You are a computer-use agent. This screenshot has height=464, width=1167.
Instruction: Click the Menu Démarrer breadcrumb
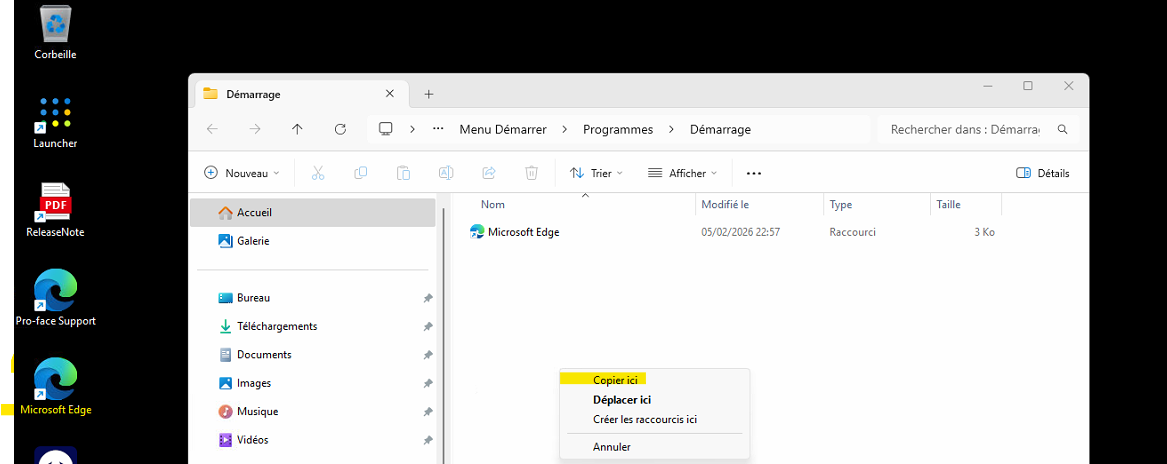[503, 129]
